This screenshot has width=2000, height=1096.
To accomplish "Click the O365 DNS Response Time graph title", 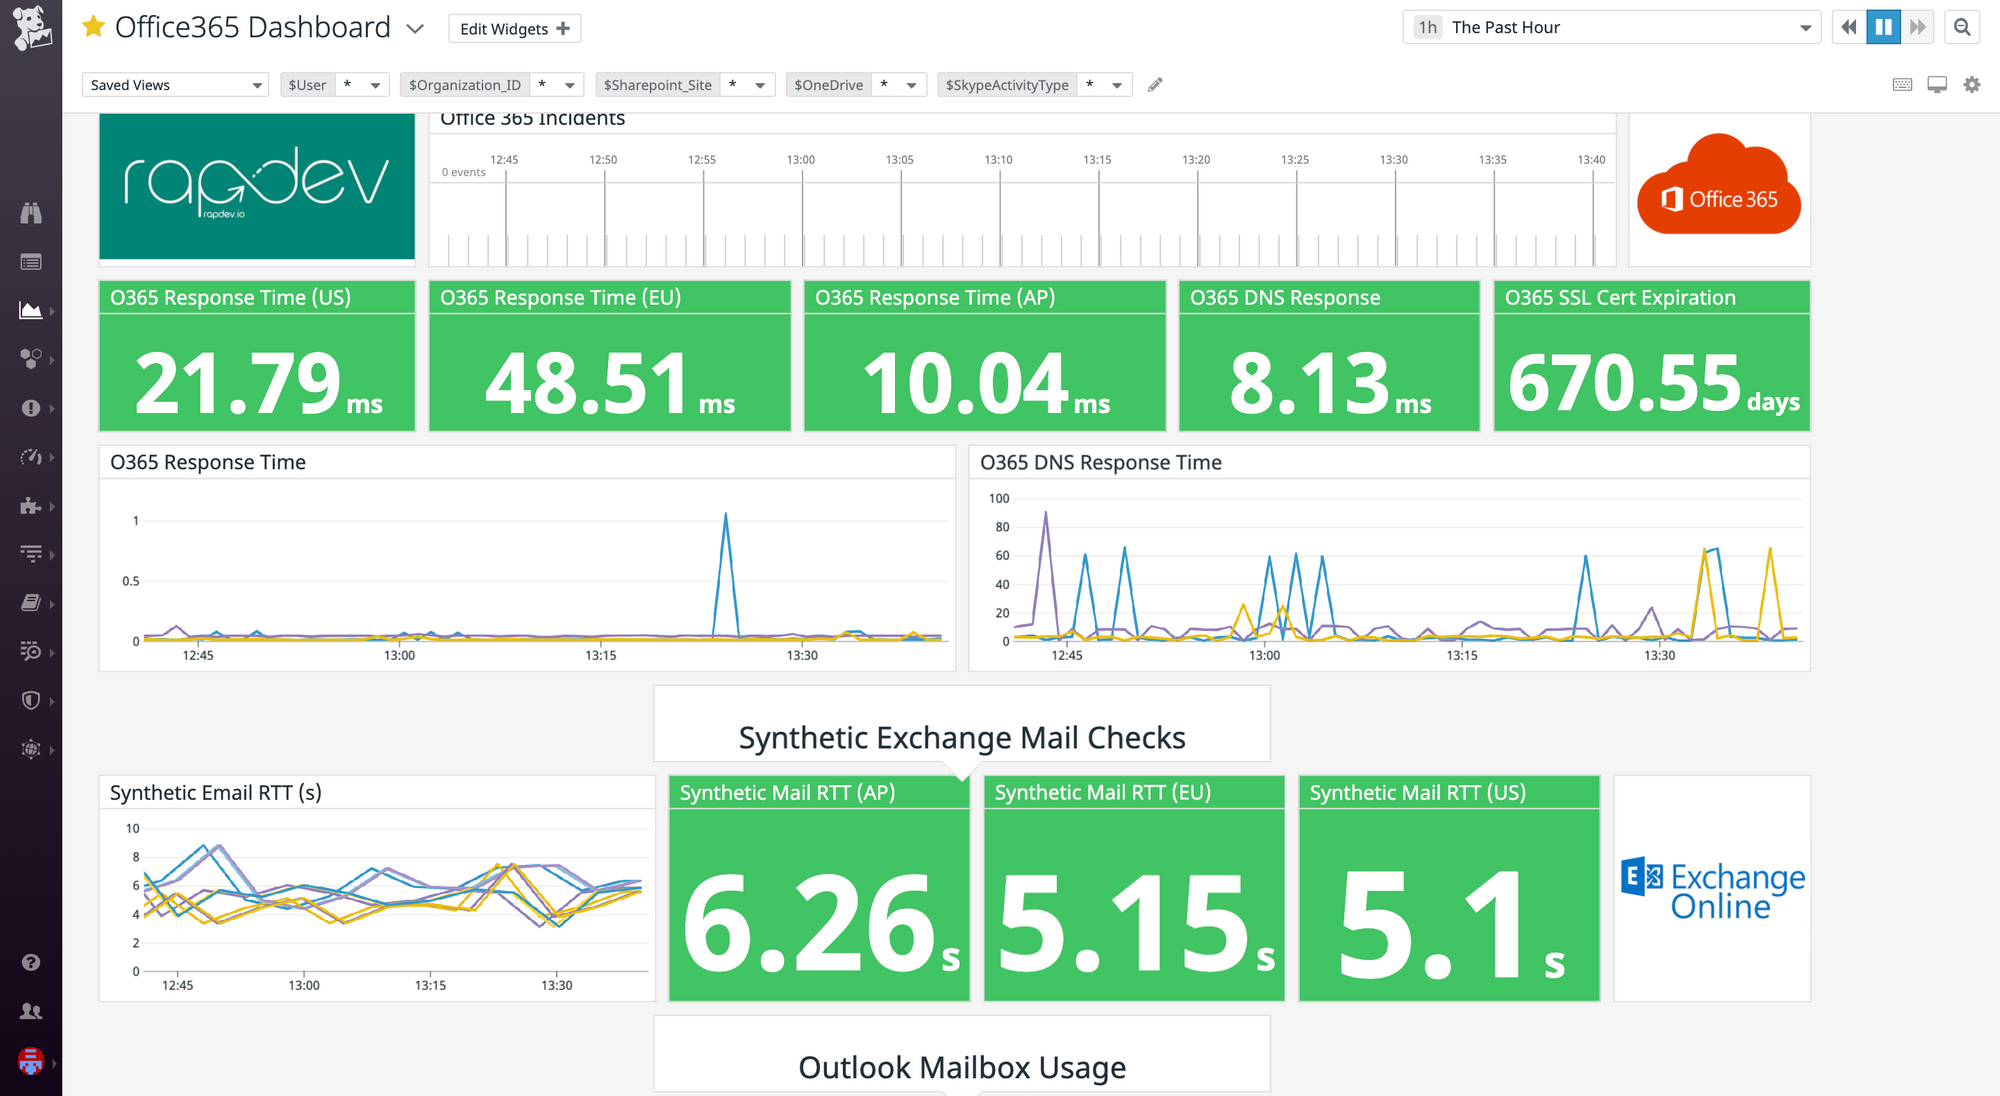I will 1100,463.
